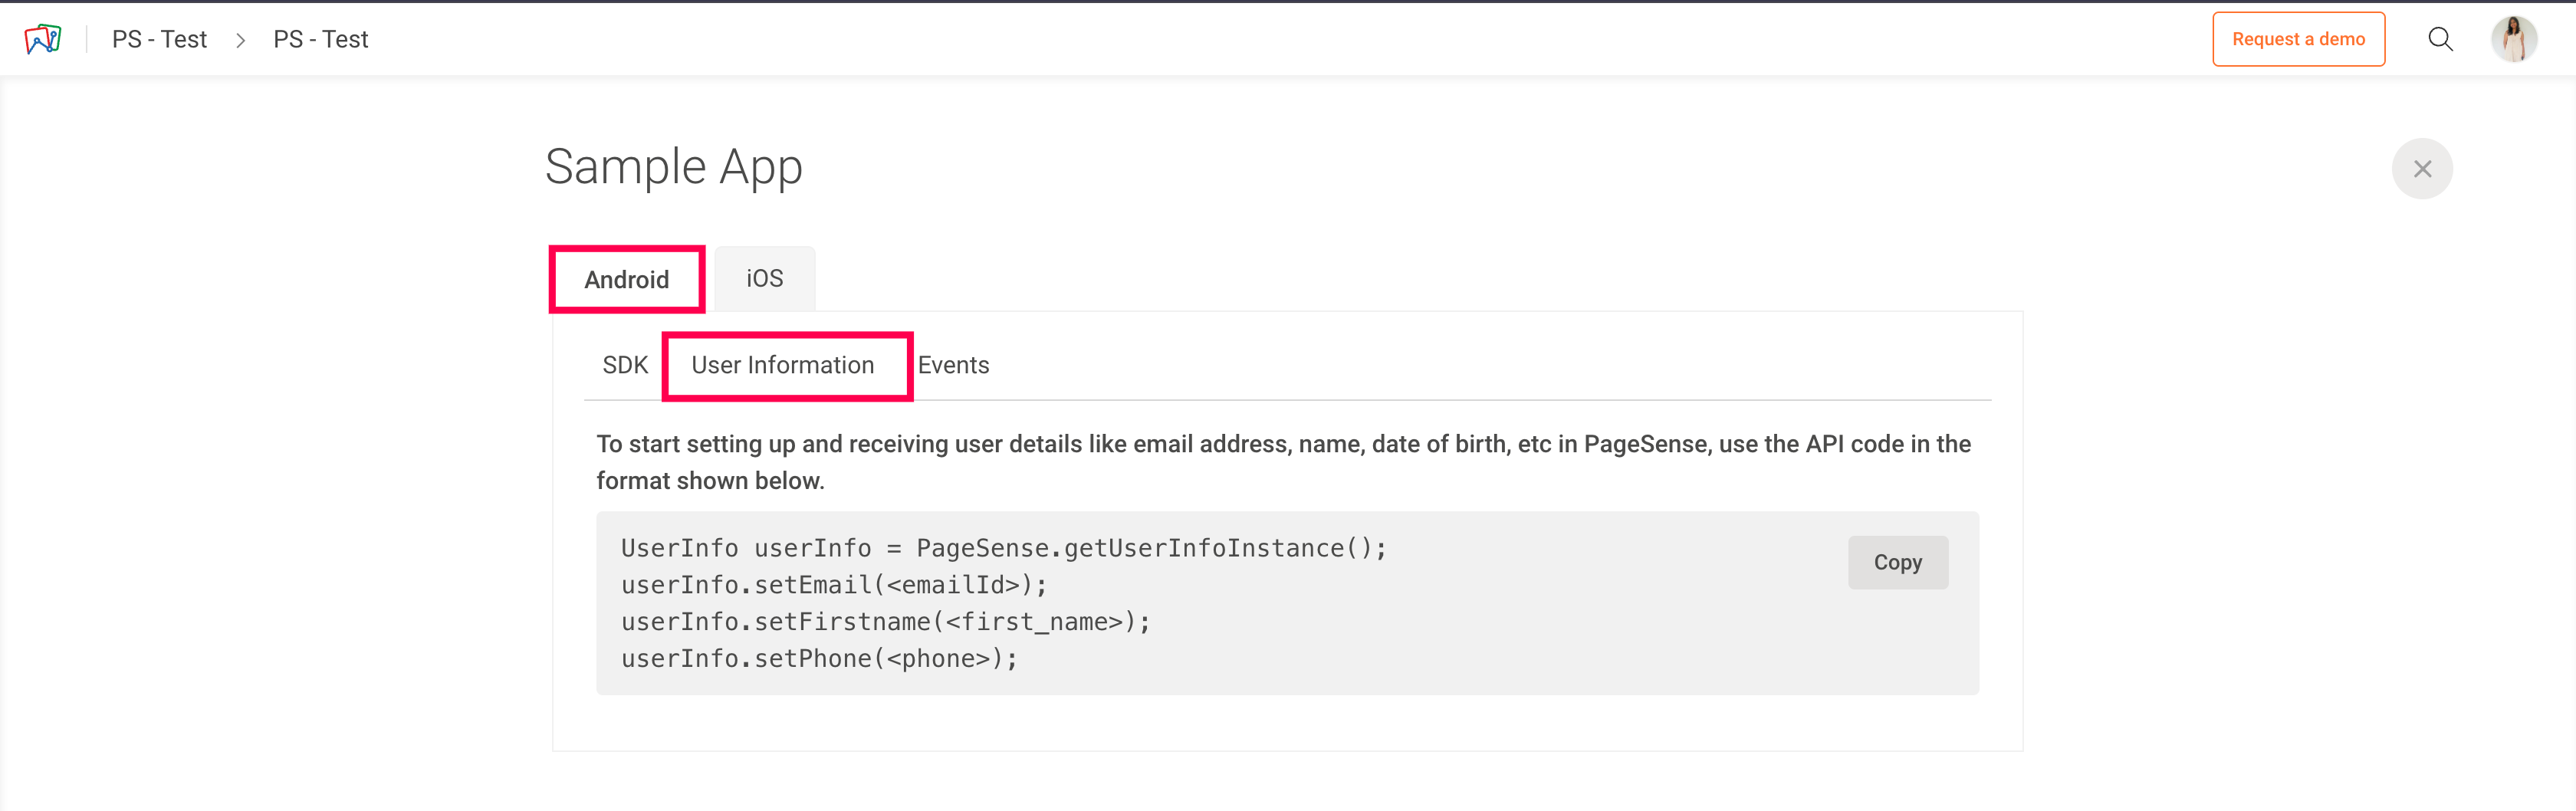This screenshot has width=2576, height=811.
Task: Open the SDK sub-tab
Action: (625, 365)
